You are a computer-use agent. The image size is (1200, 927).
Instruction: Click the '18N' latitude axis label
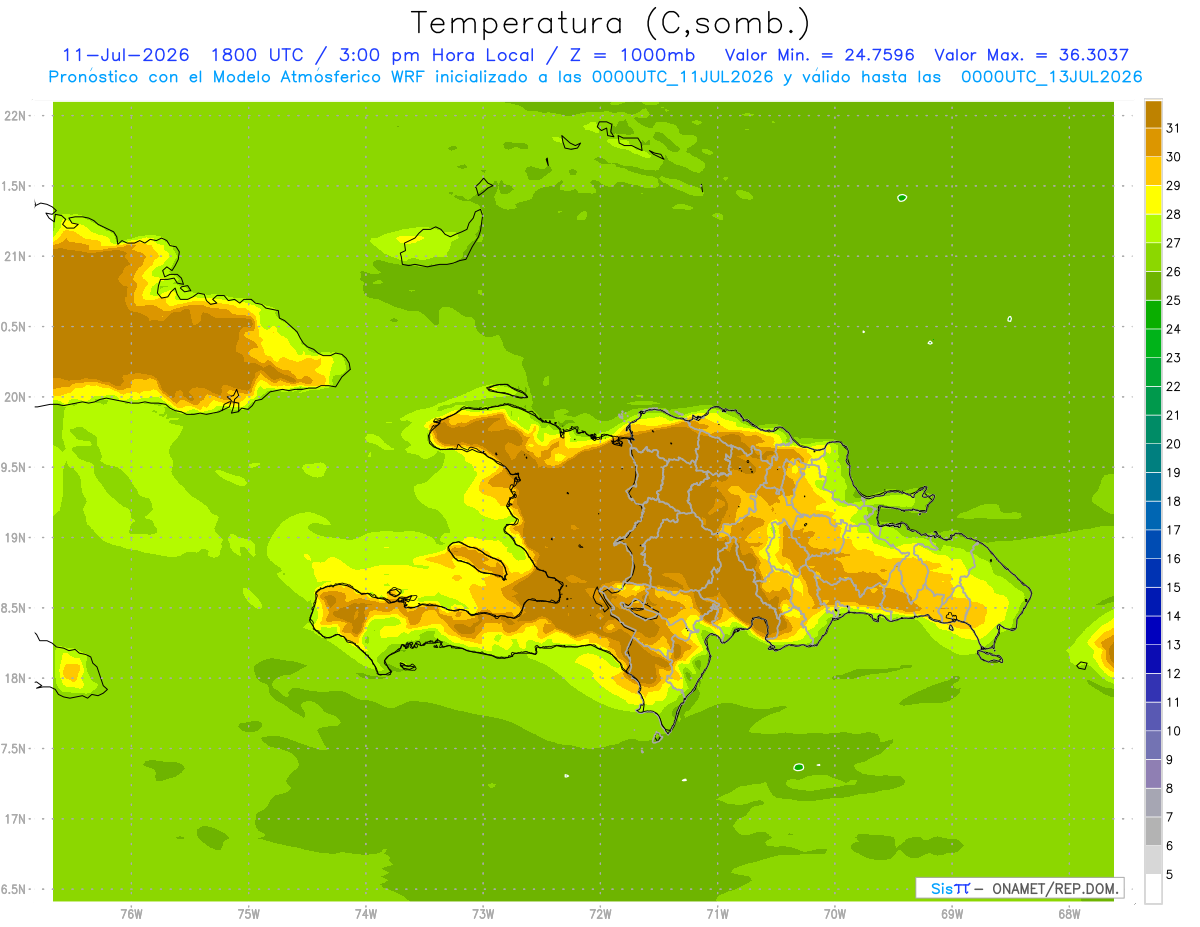(x=16, y=678)
